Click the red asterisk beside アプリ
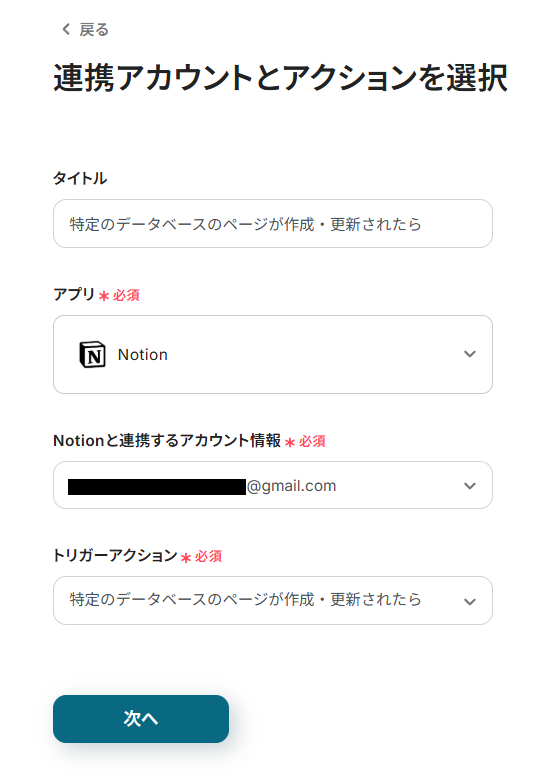 (x=104, y=296)
